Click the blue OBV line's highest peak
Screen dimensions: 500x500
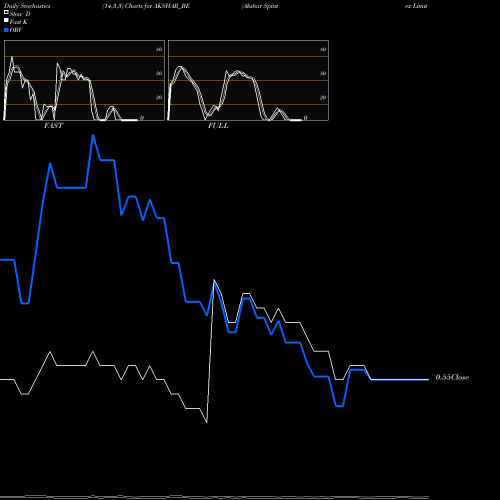coord(93,135)
